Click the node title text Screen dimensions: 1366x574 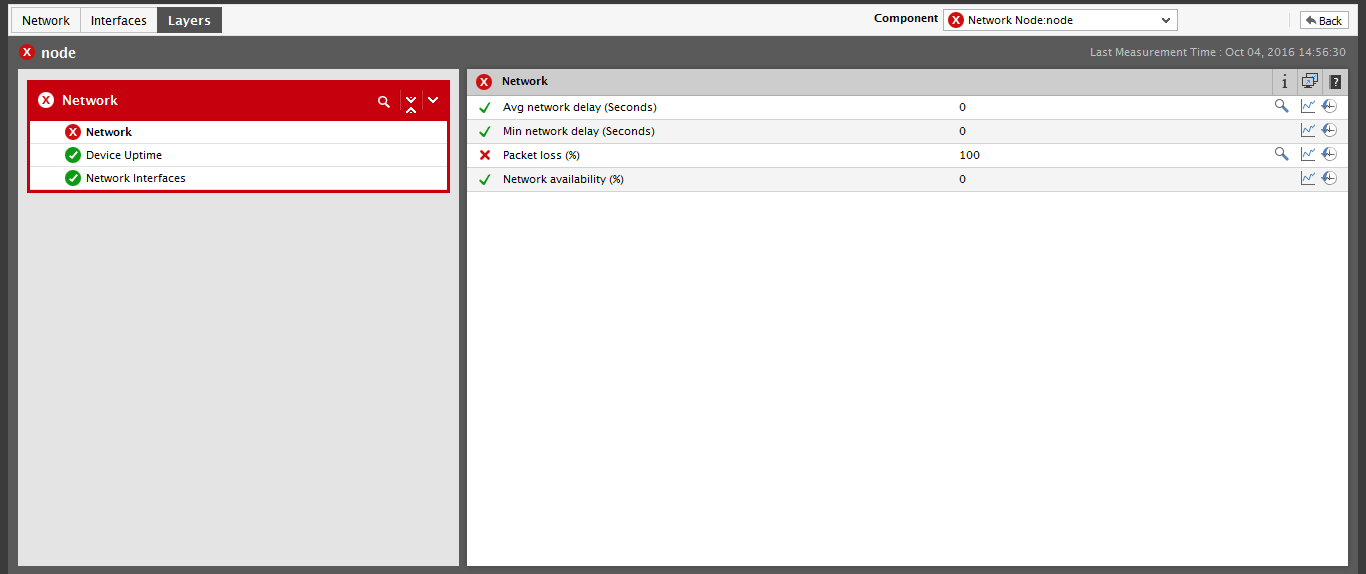58,53
